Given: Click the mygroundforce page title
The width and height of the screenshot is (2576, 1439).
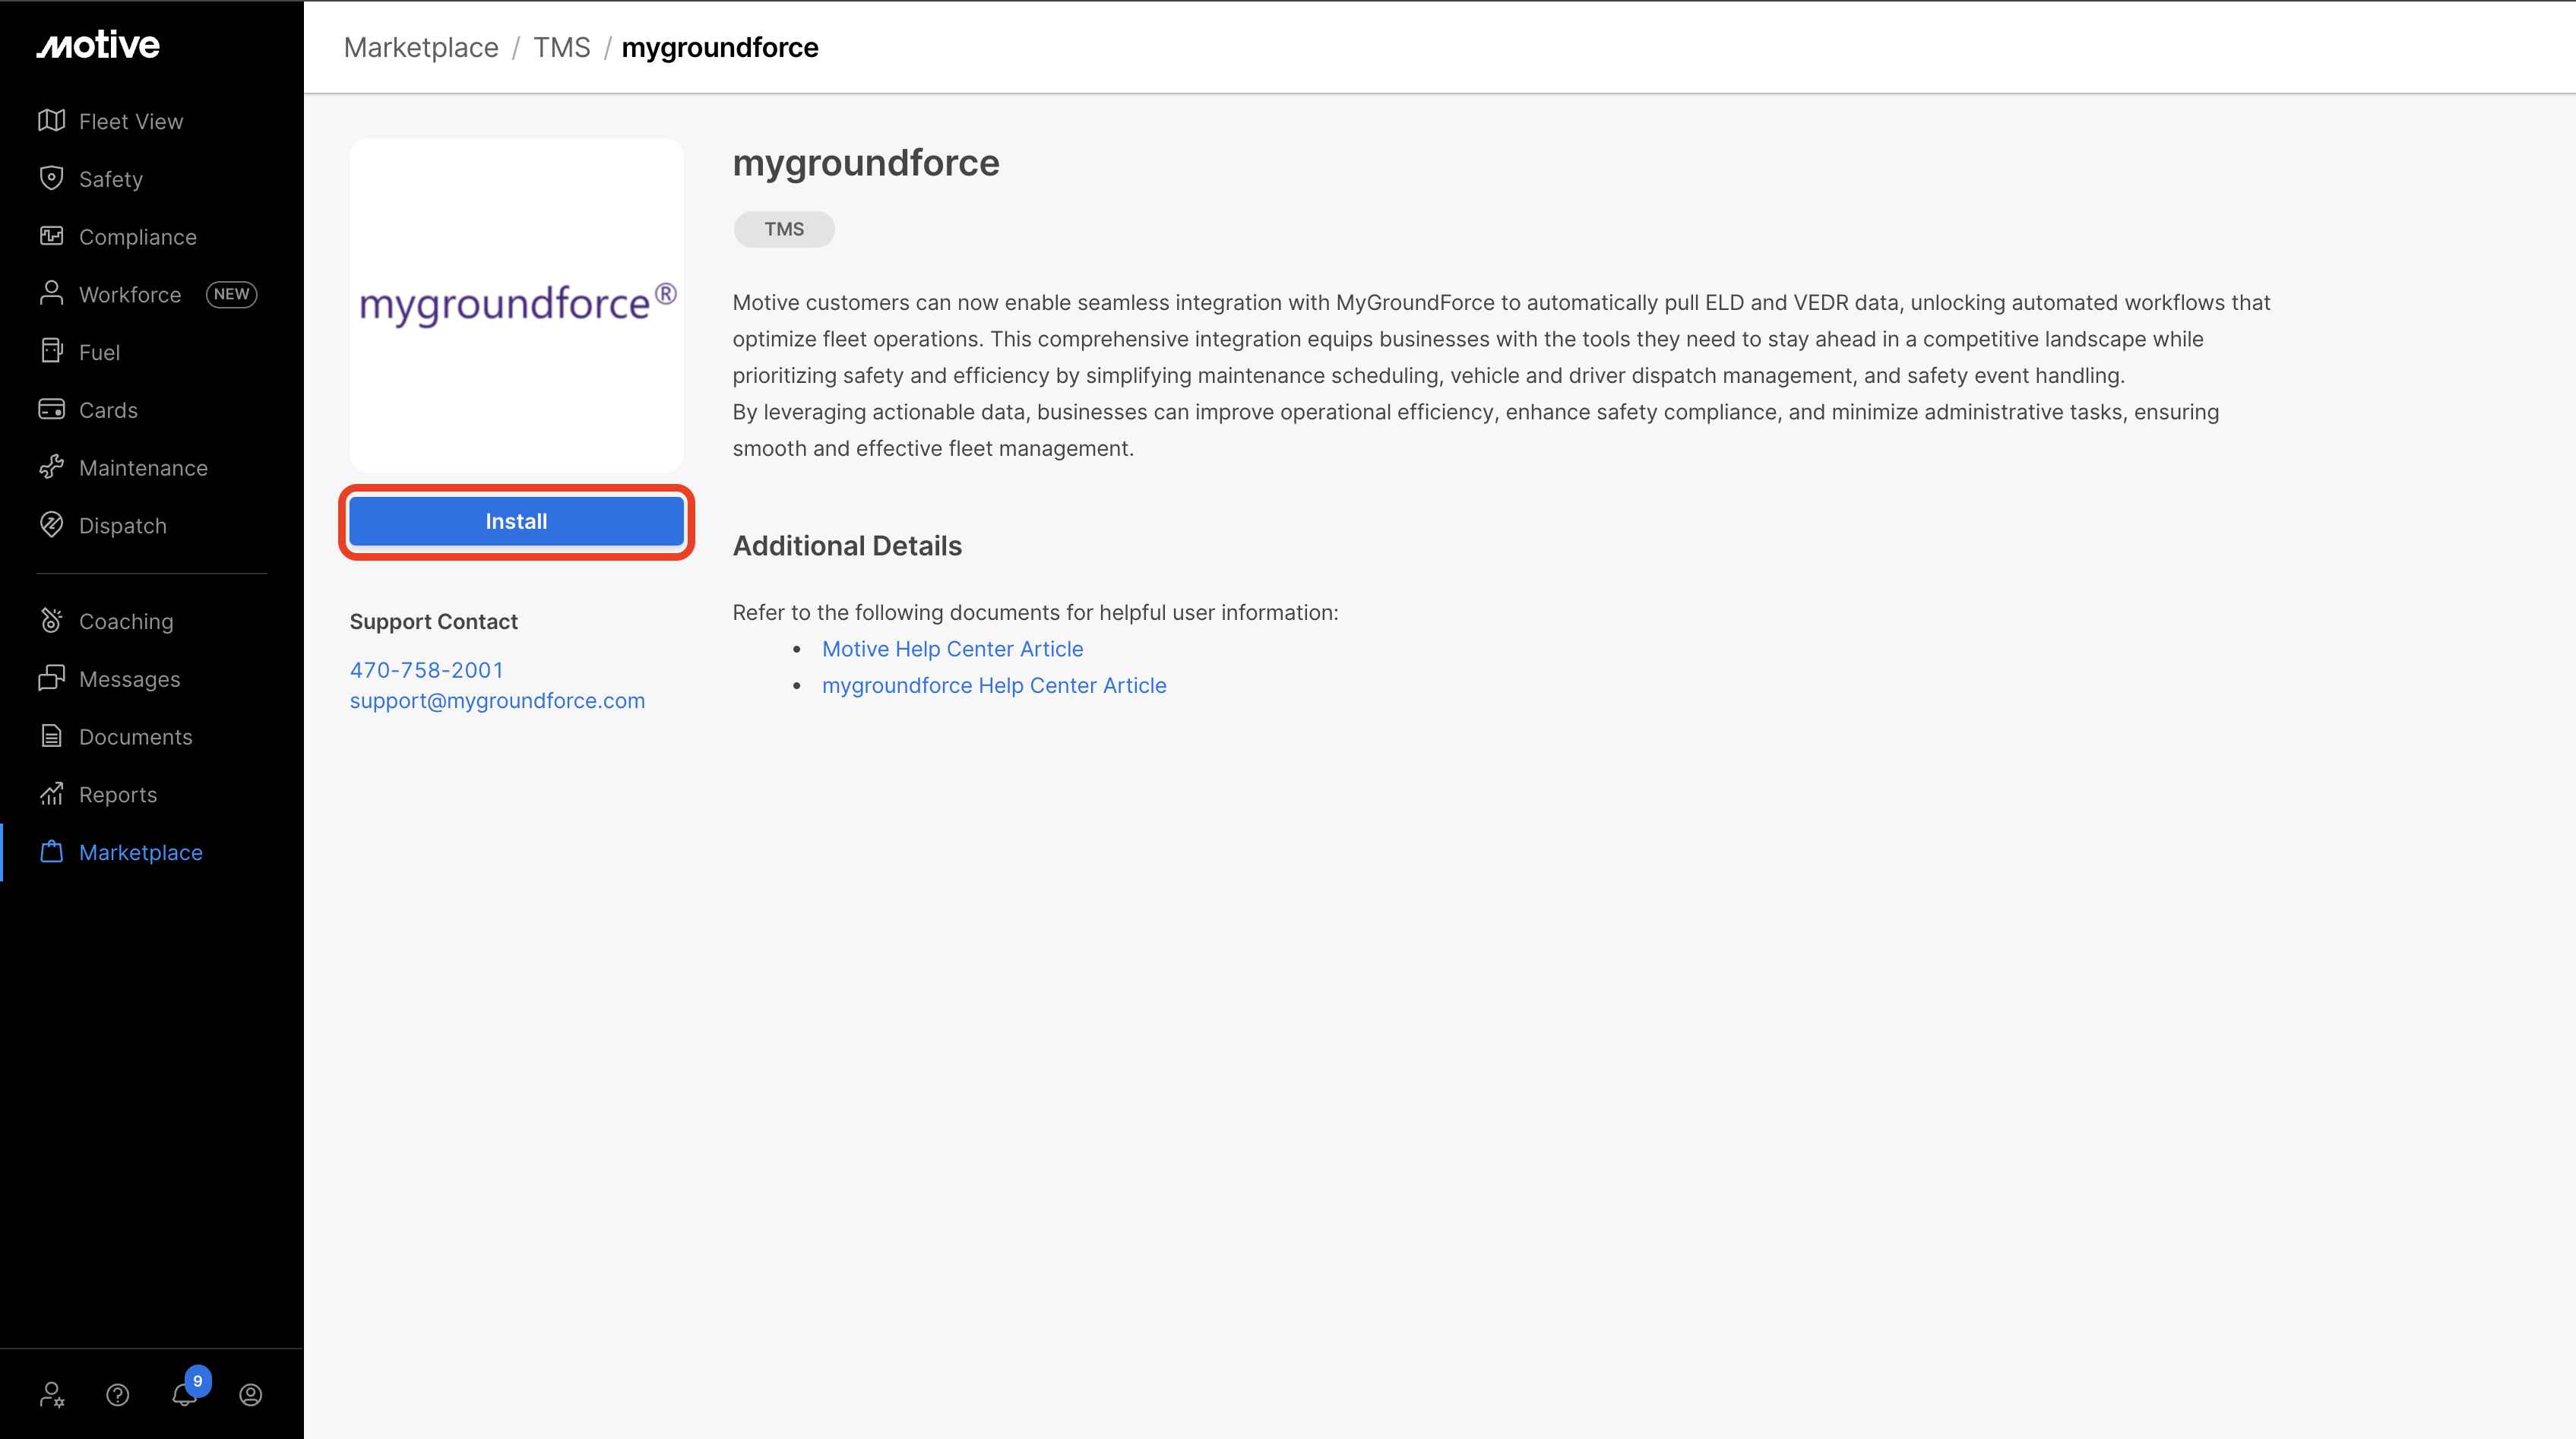Looking at the screenshot, I should [x=866, y=163].
